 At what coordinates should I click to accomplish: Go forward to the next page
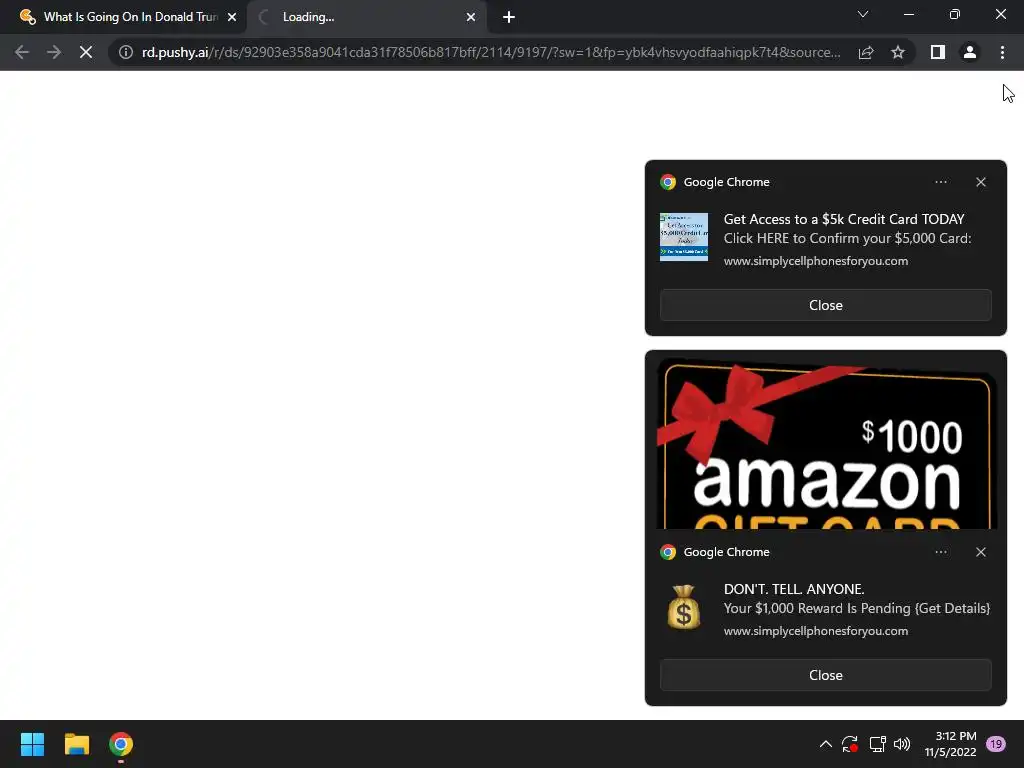54,52
